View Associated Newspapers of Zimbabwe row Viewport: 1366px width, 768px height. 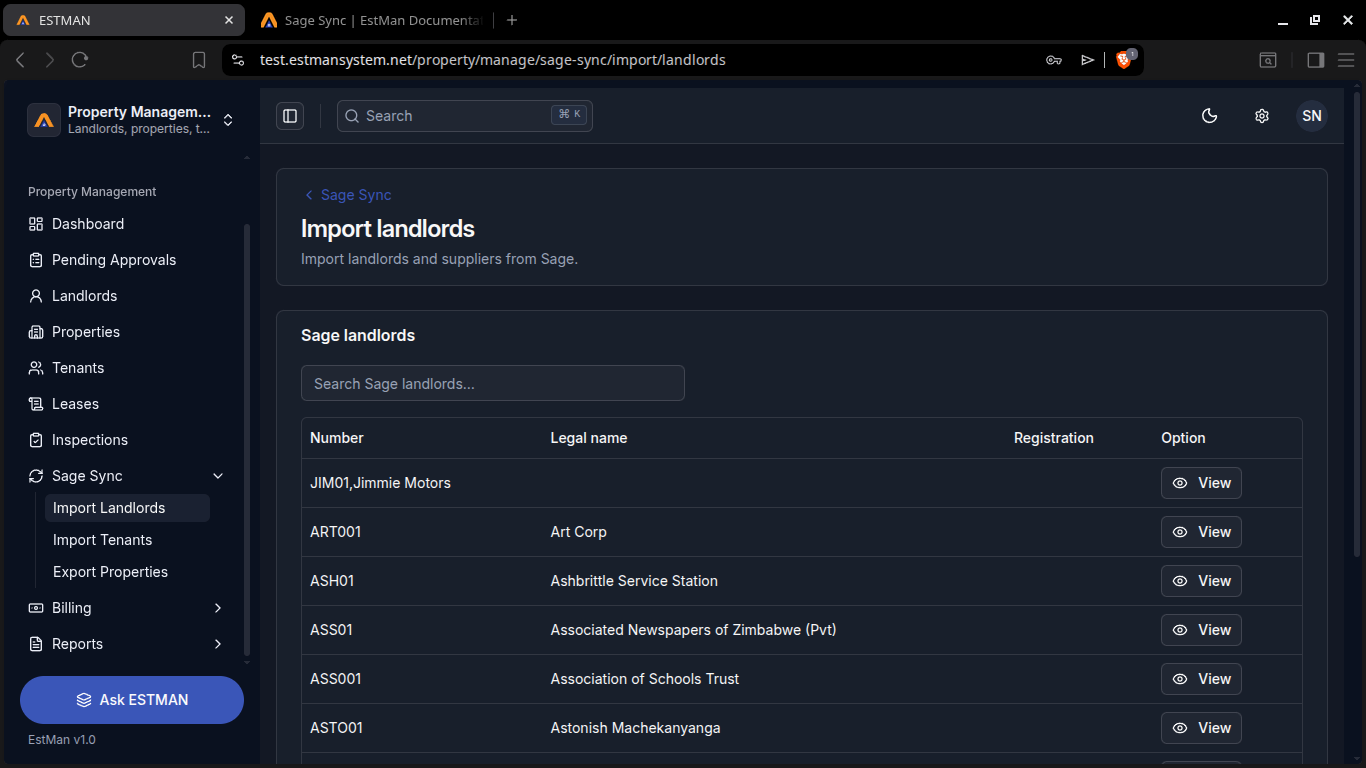(x=1201, y=630)
